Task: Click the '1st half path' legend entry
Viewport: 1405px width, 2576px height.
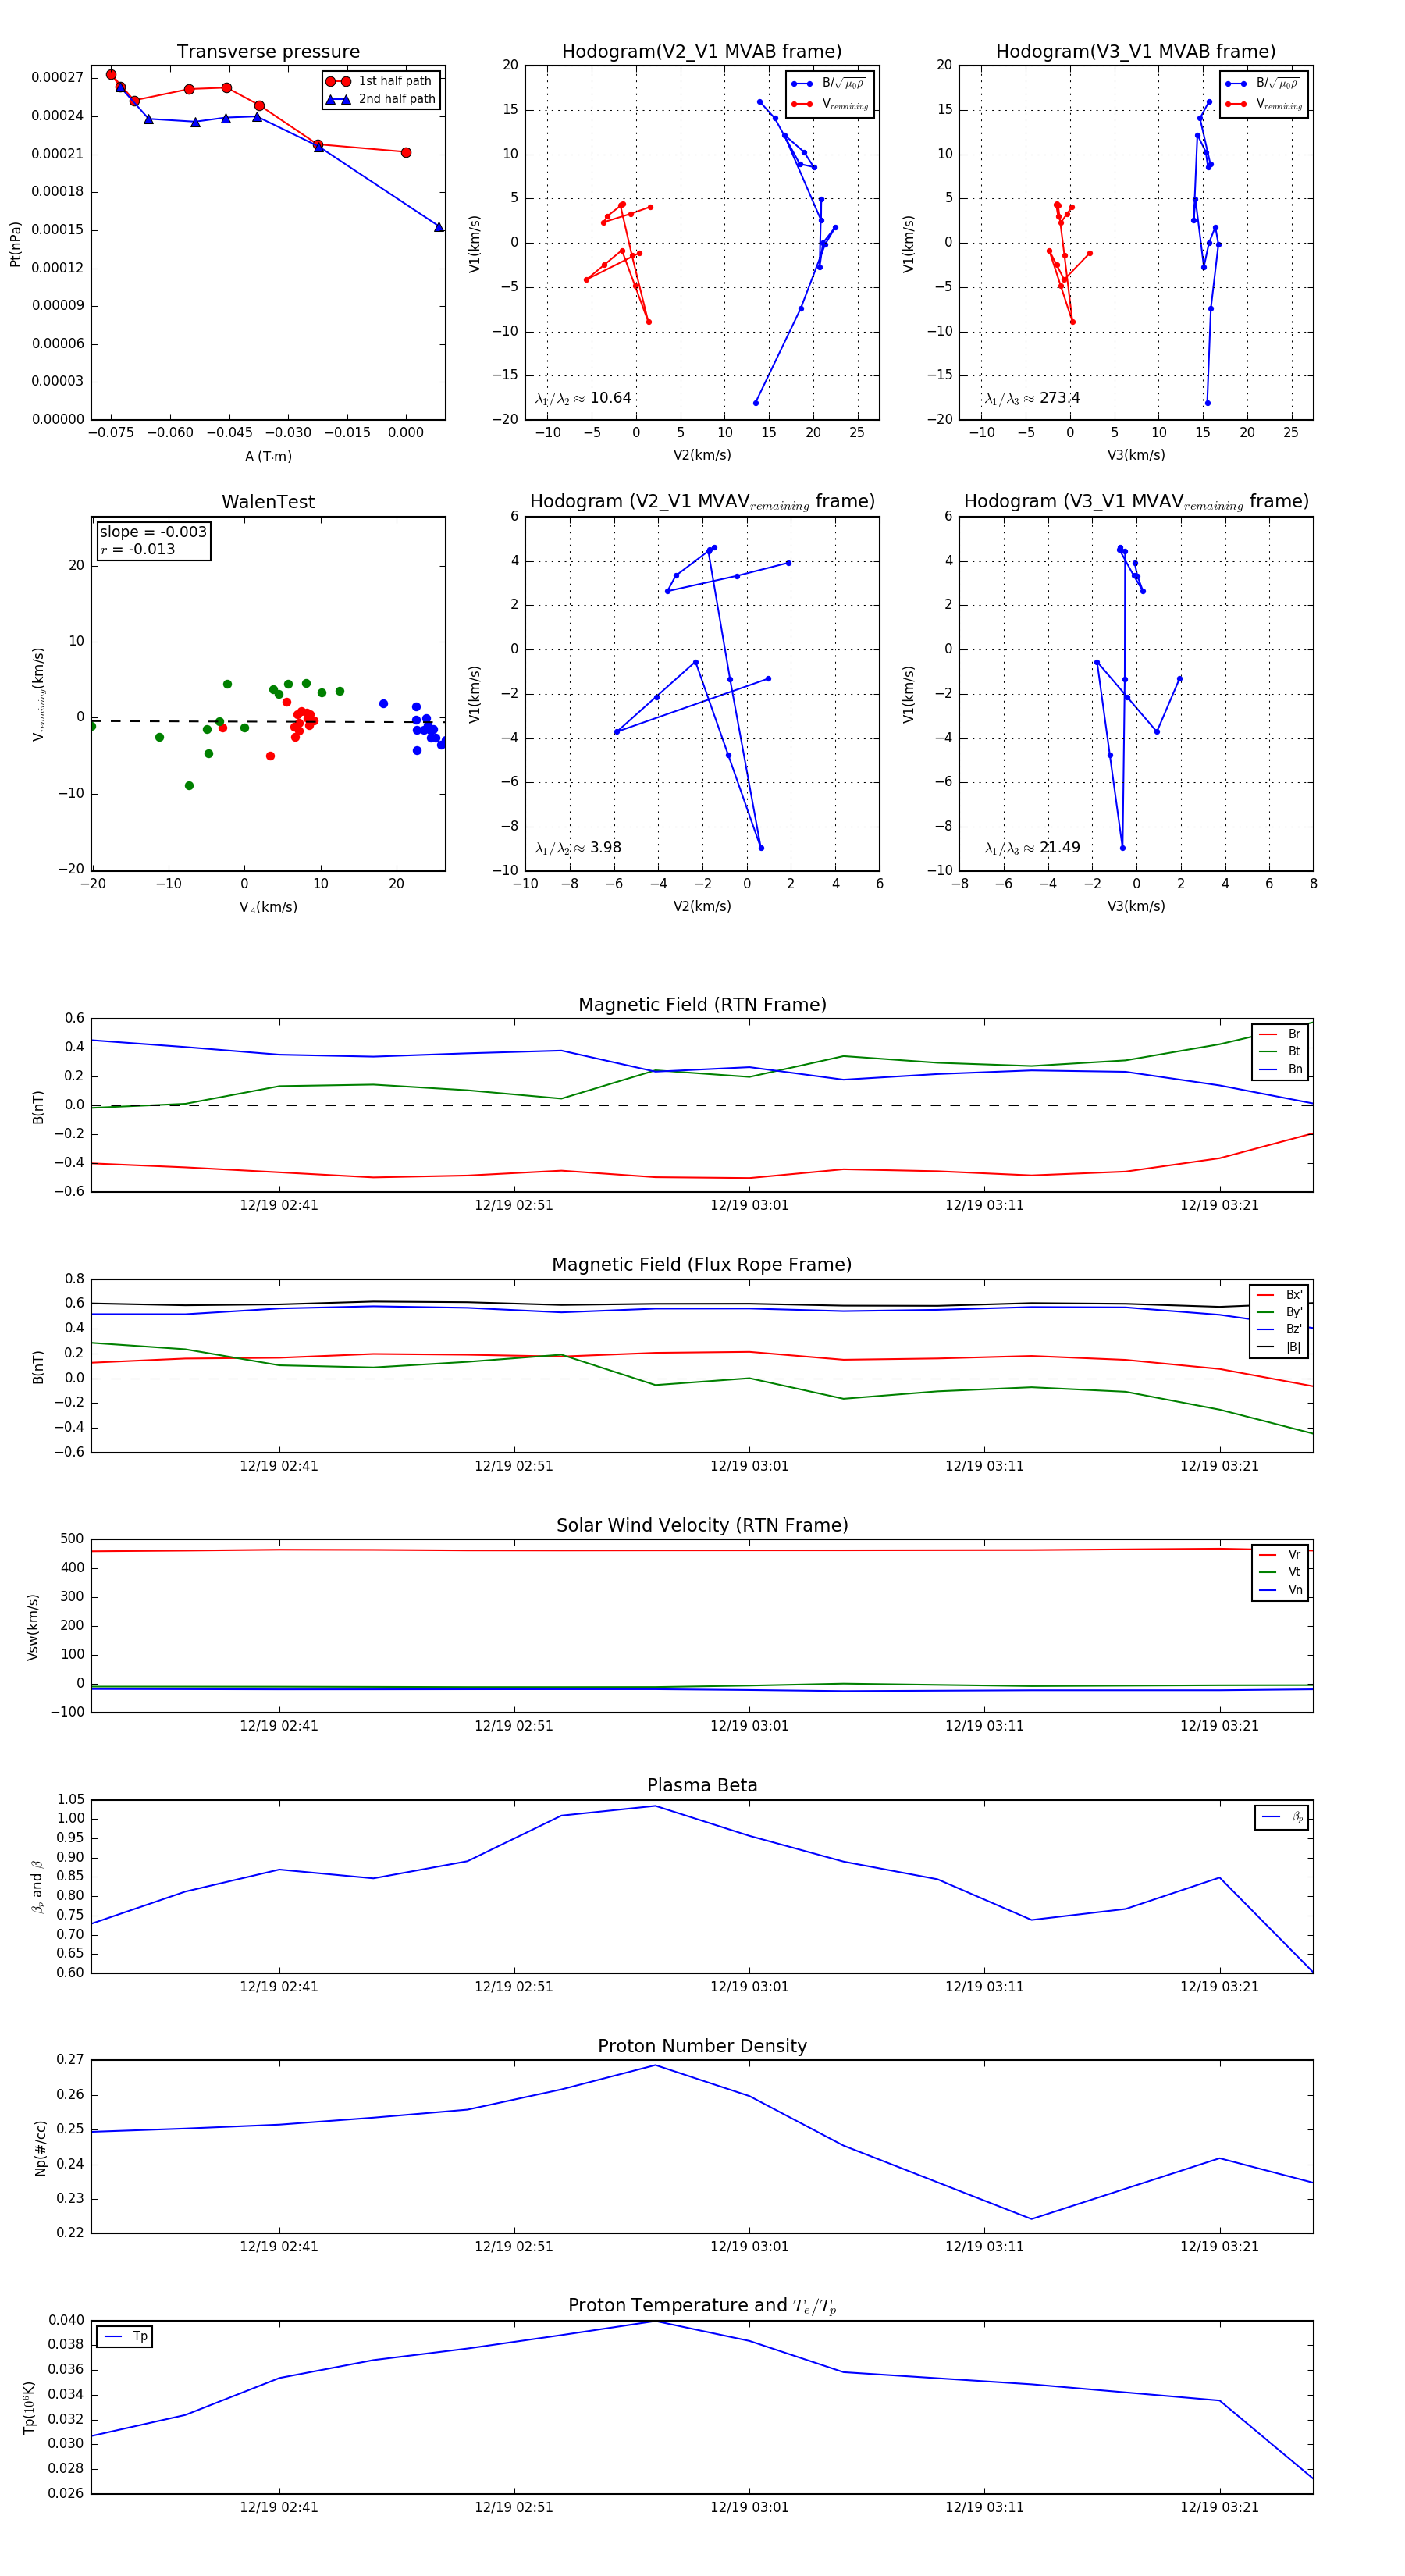Action: (381, 81)
